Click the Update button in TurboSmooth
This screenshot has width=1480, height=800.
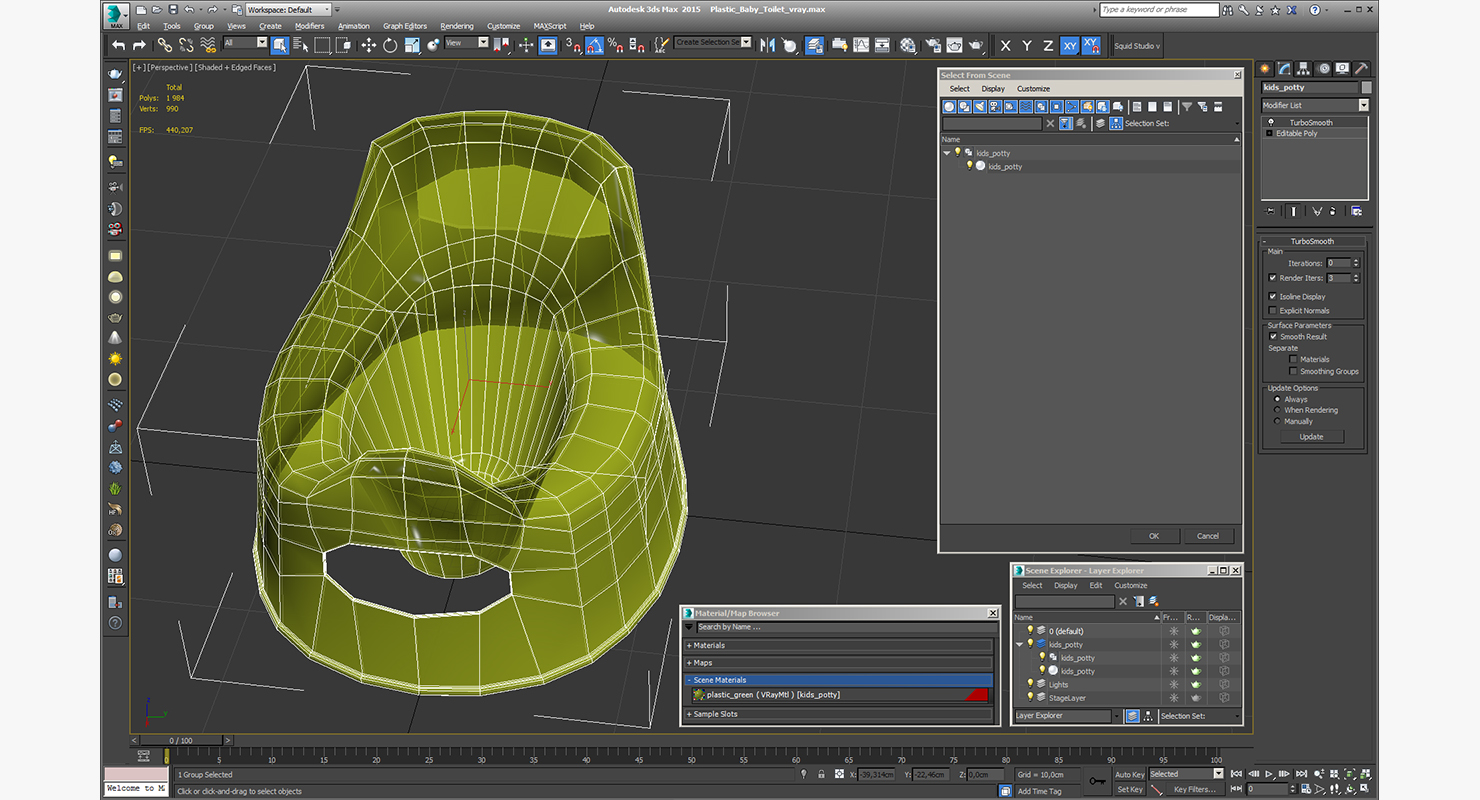(x=1311, y=436)
